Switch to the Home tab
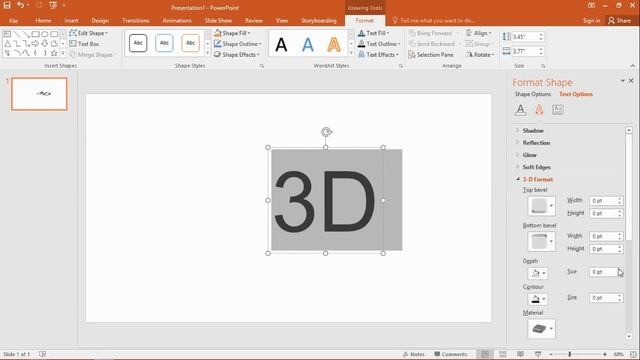The image size is (640, 360). pos(43,20)
